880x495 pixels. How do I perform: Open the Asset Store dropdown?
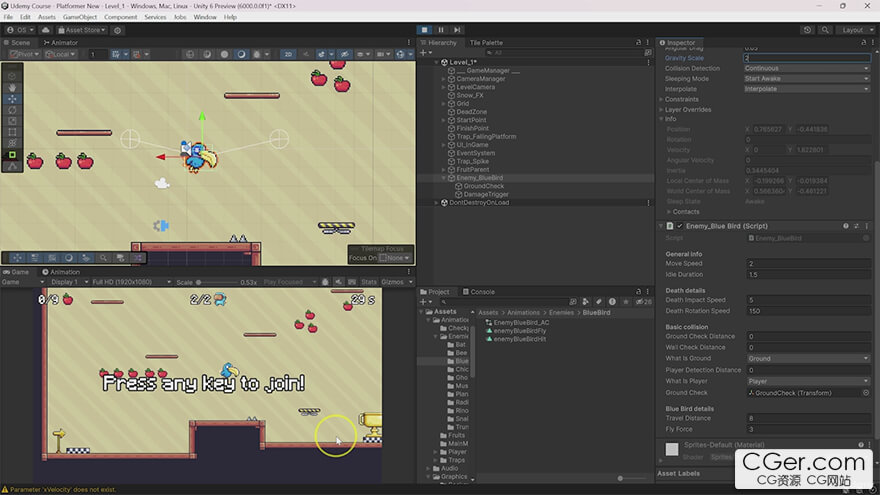coord(81,30)
